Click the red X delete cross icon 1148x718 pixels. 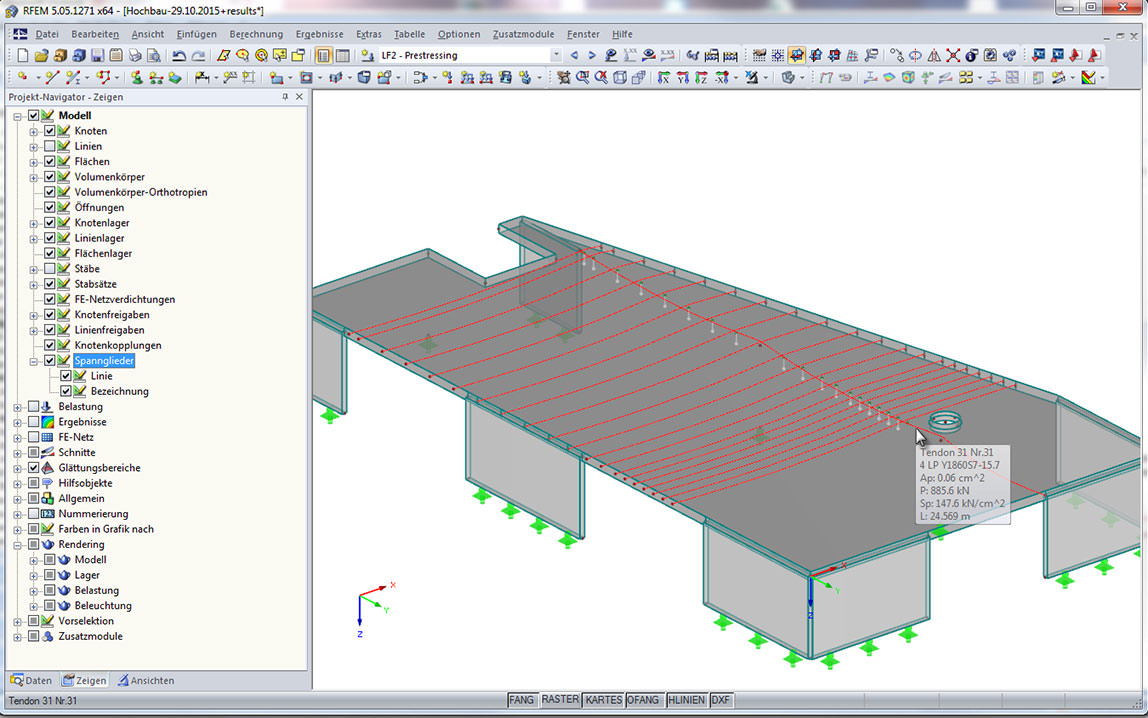[953, 55]
